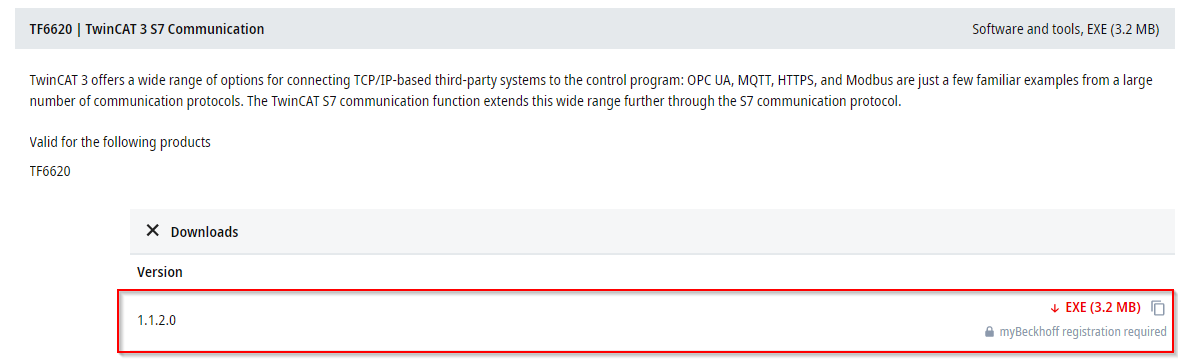Copy the download link with the copy icon
This screenshot has height=361, width=1178.
point(1158,308)
